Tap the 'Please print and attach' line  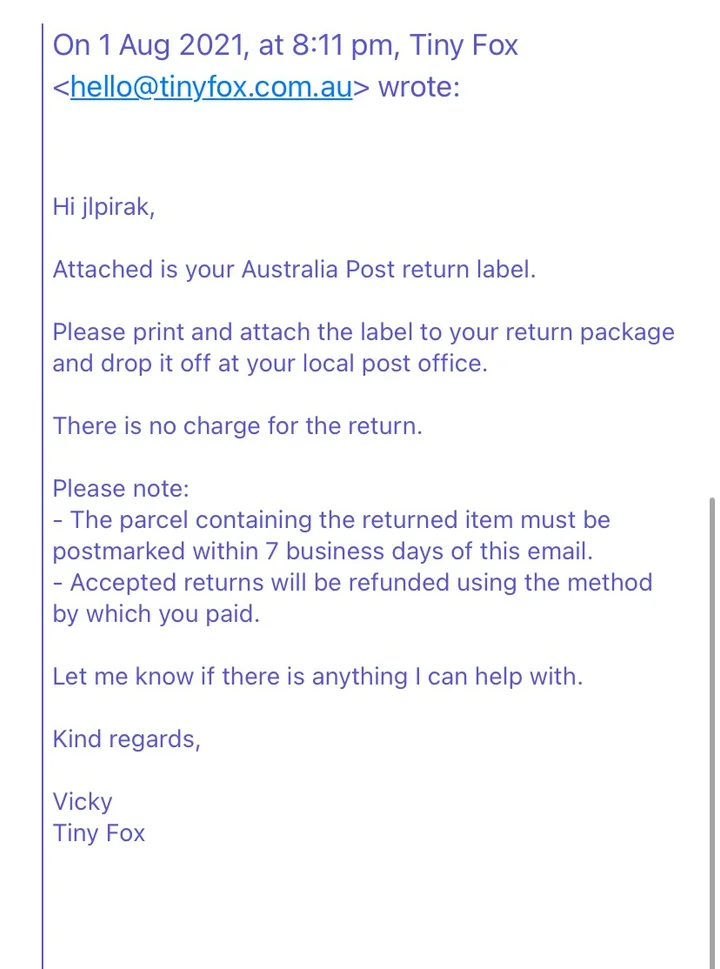[x=363, y=333]
